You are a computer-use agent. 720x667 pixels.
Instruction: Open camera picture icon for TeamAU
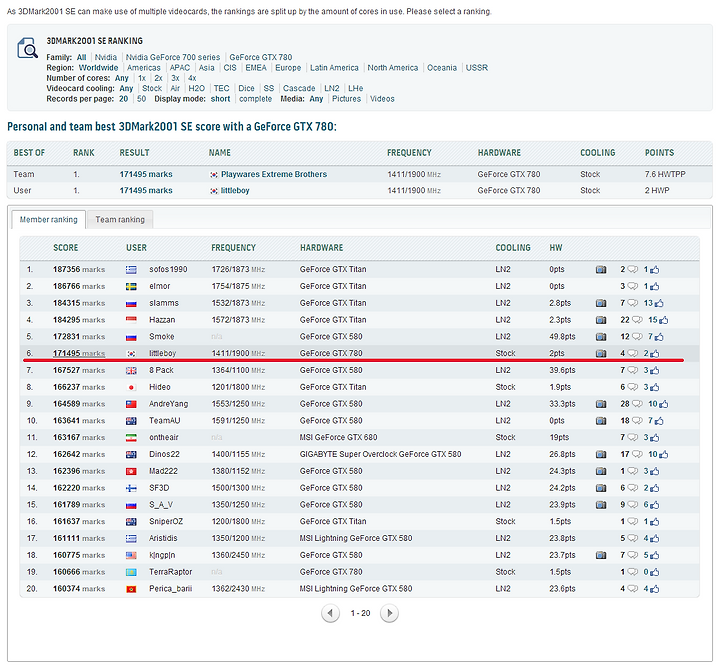click(601, 420)
